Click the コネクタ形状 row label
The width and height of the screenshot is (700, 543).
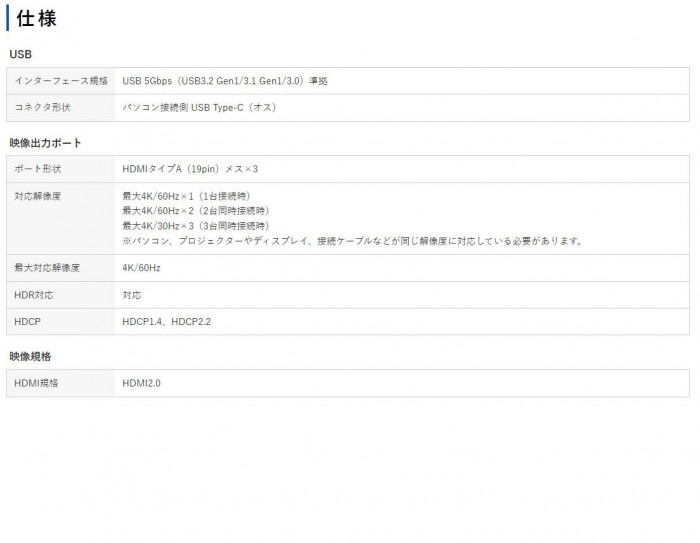(x=42, y=108)
